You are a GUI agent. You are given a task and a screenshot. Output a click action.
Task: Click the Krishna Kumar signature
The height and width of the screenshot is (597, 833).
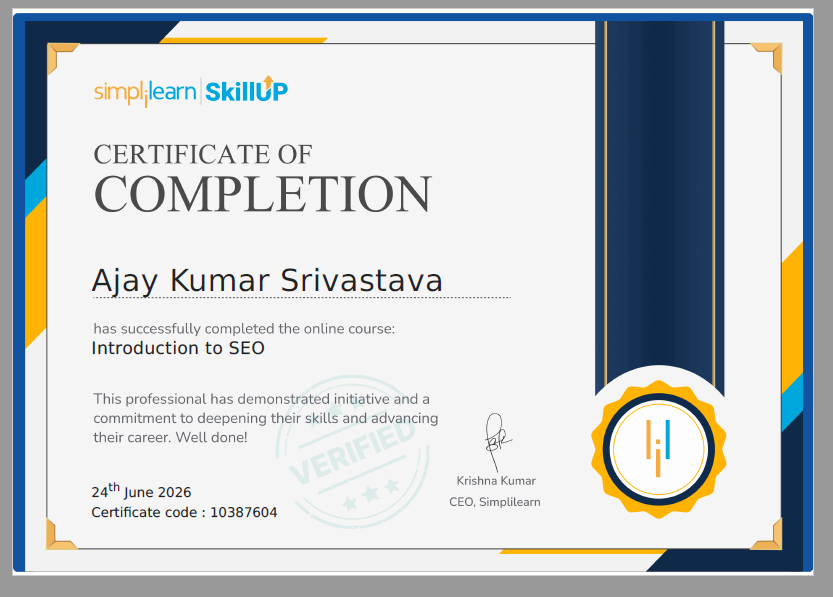tap(498, 442)
